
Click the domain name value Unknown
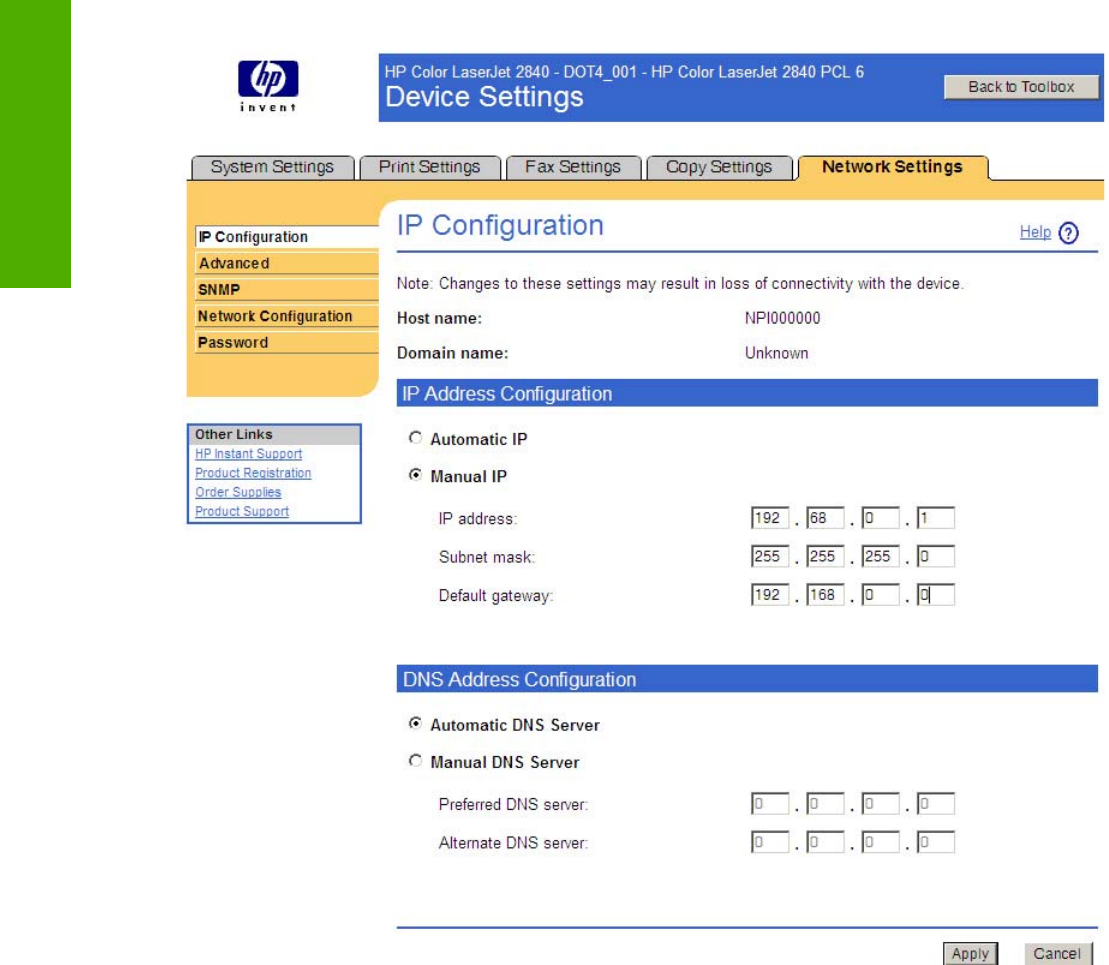(x=776, y=353)
